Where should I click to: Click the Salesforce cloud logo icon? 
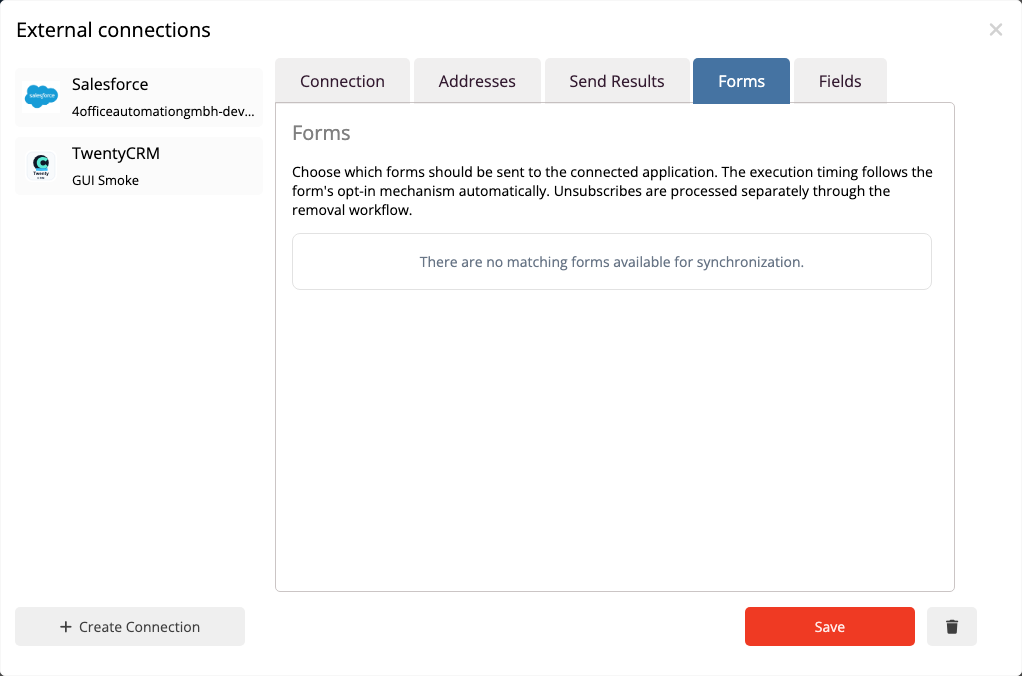[42, 96]
